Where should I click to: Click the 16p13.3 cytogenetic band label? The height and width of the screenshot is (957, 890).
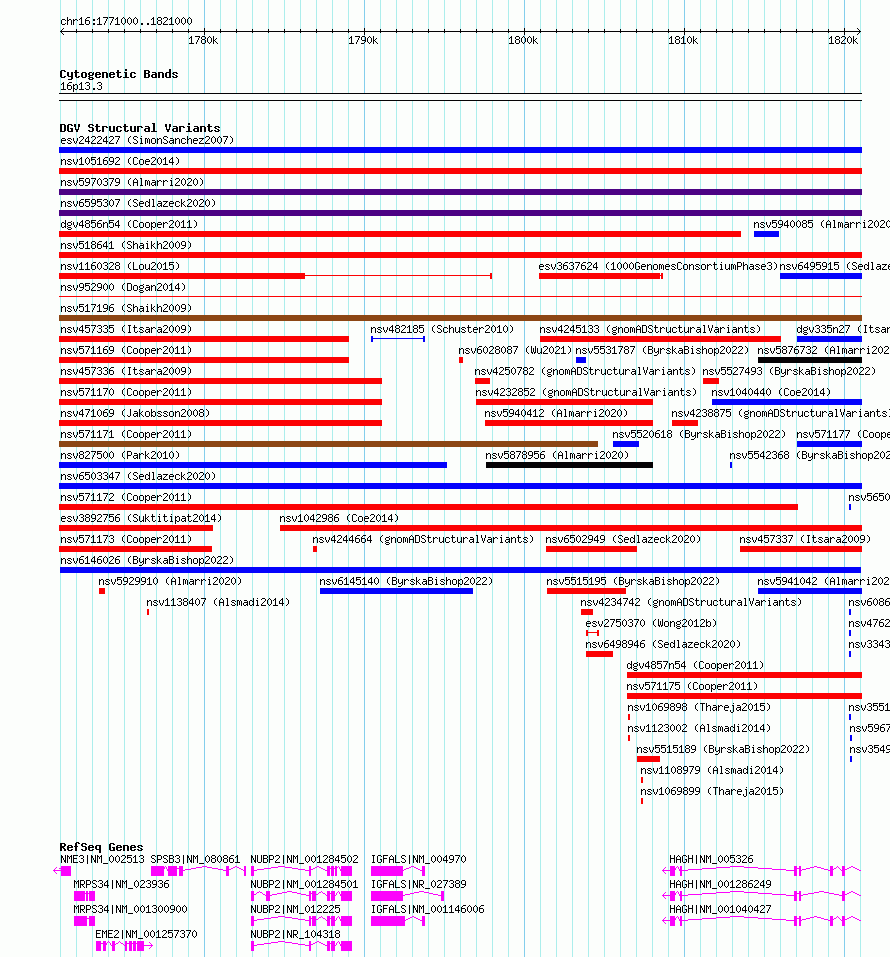pyautogui.click(x=81, y=87)
